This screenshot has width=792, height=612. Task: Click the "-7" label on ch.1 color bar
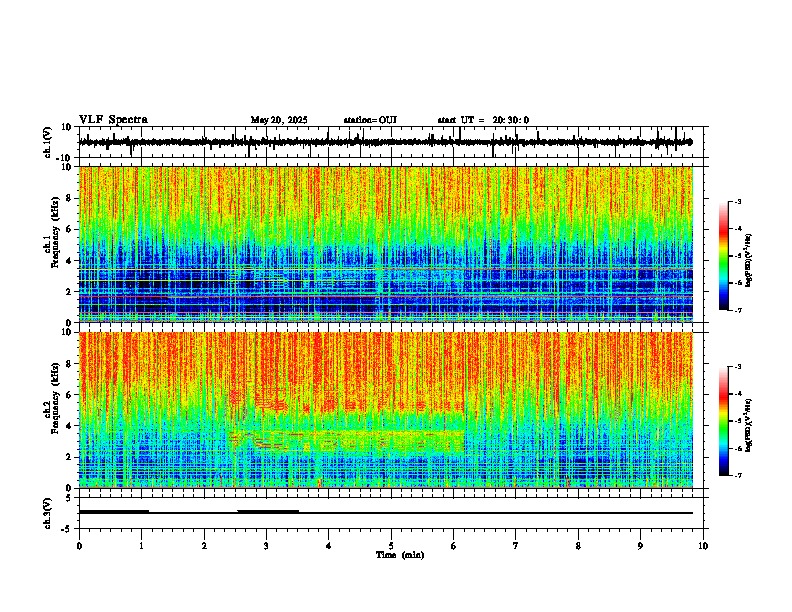(x=737, y=310)
